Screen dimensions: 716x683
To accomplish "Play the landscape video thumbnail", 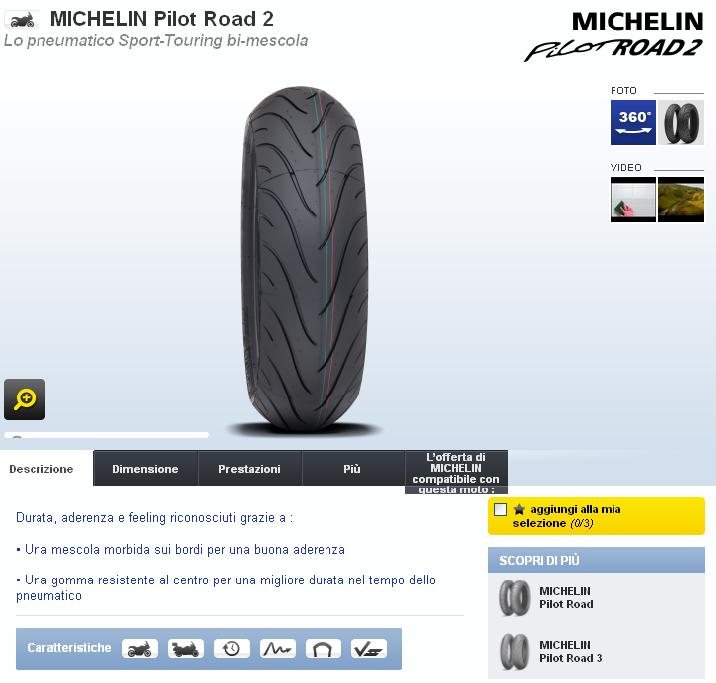I will (x=681, y=200).
